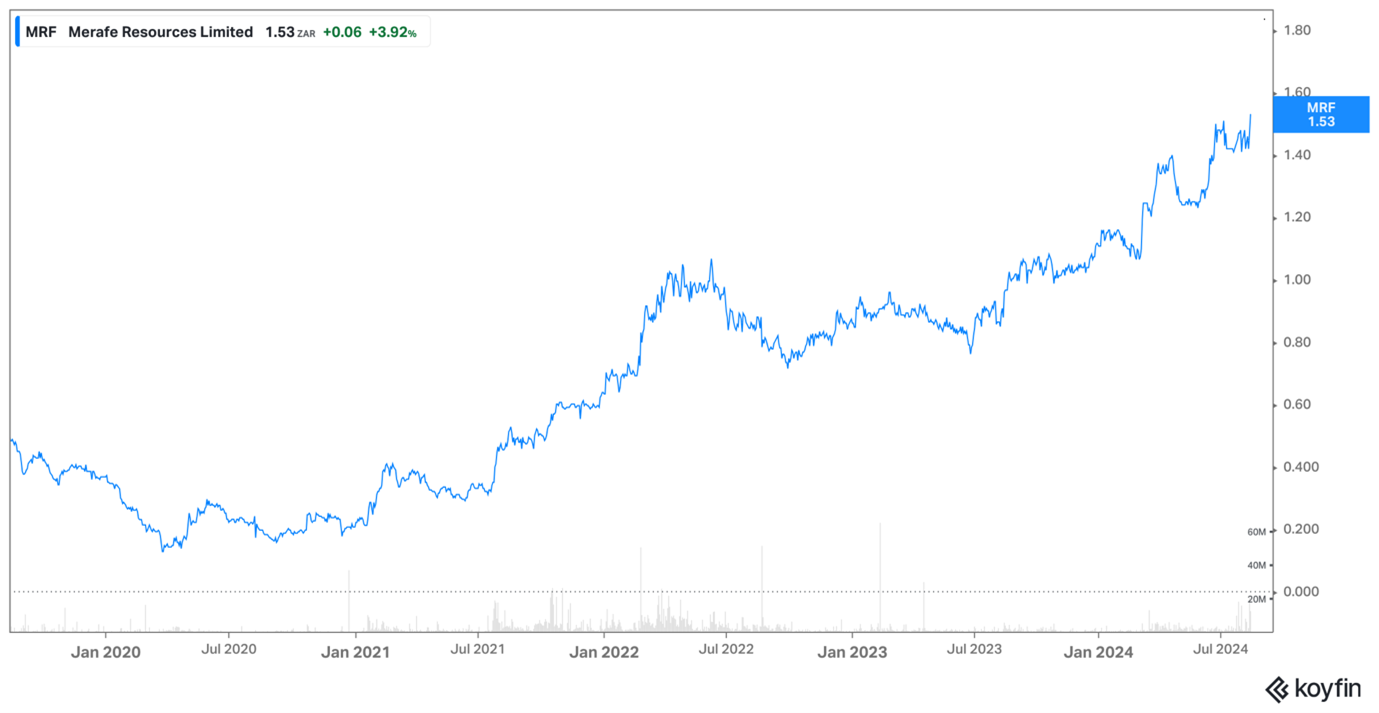Click the blue MRF 1.53 price tag
Image resolution: width=1379 pixels, height=713 pixels.
[x=1320, y=114]
